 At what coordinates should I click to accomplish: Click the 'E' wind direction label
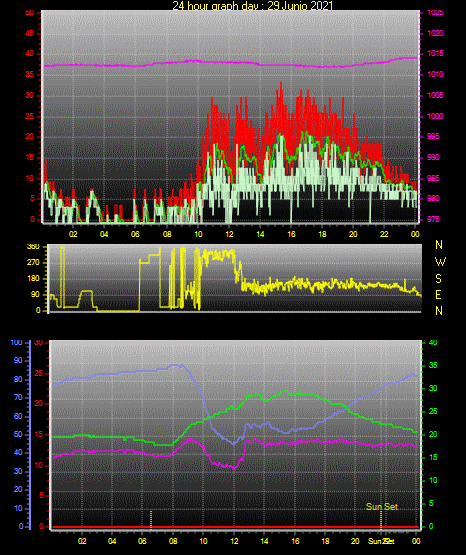tap(438, 295)
